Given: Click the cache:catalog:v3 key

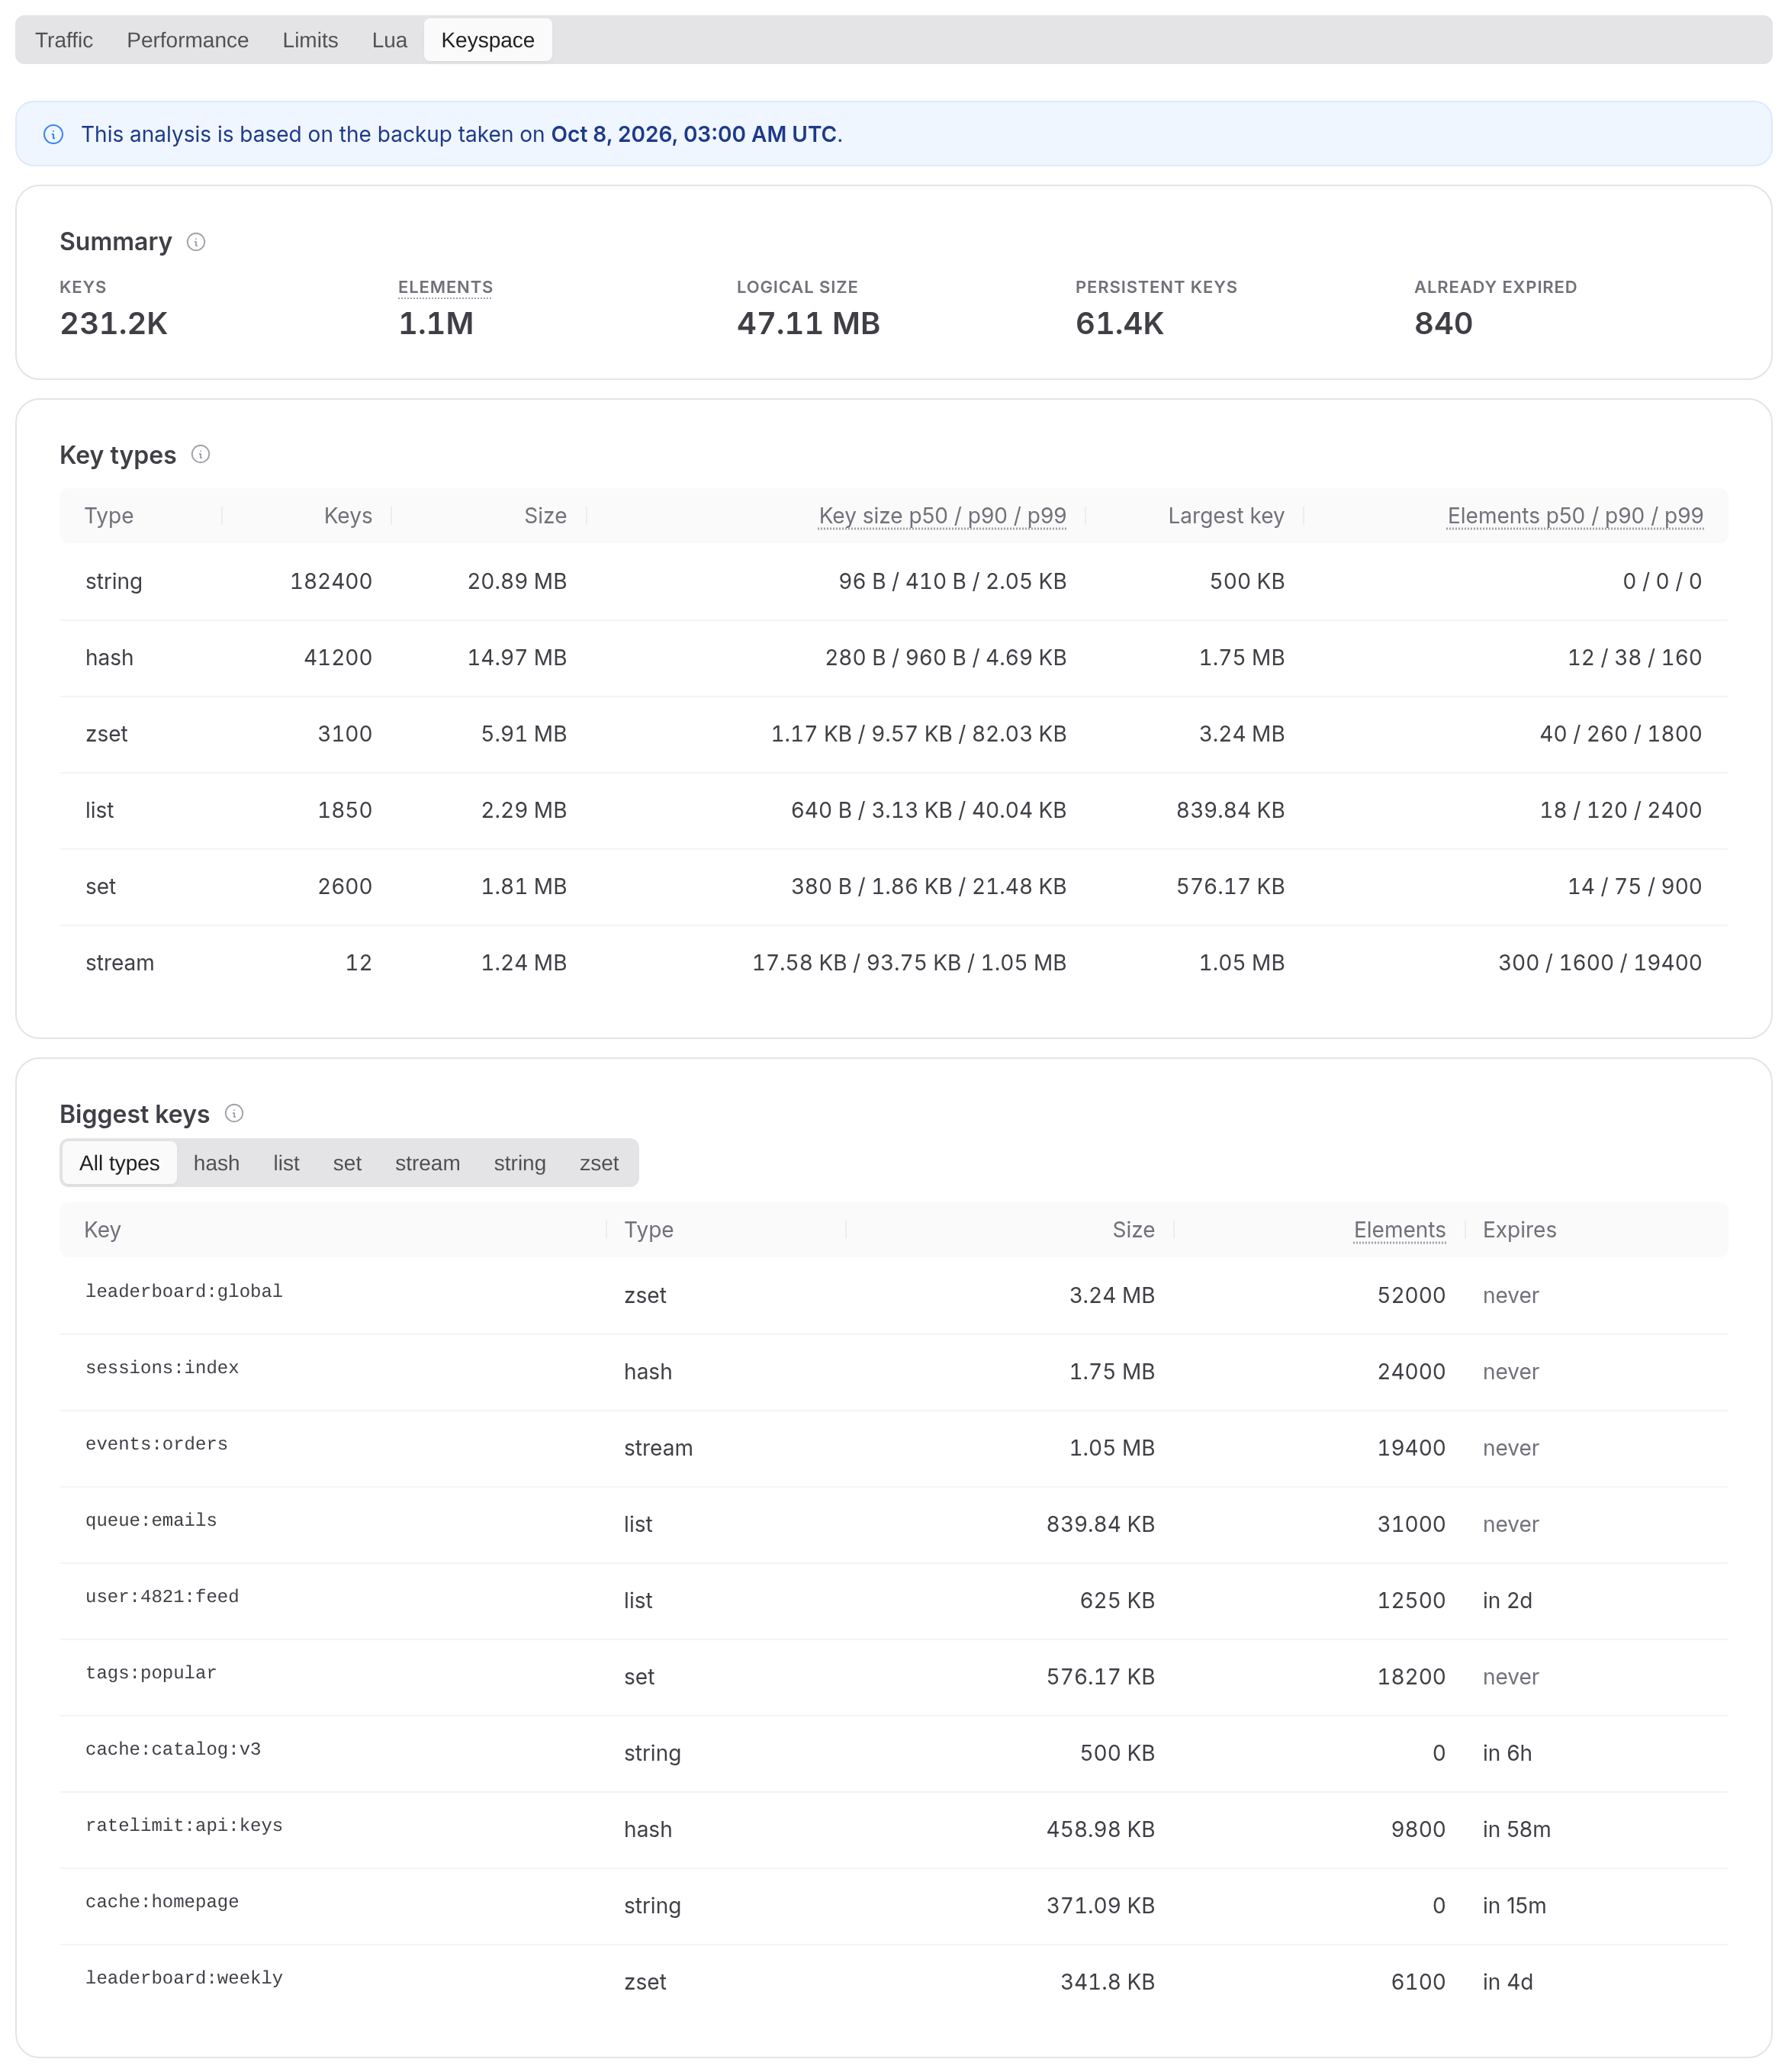Looking at the screenshot, I should 173,1749.
